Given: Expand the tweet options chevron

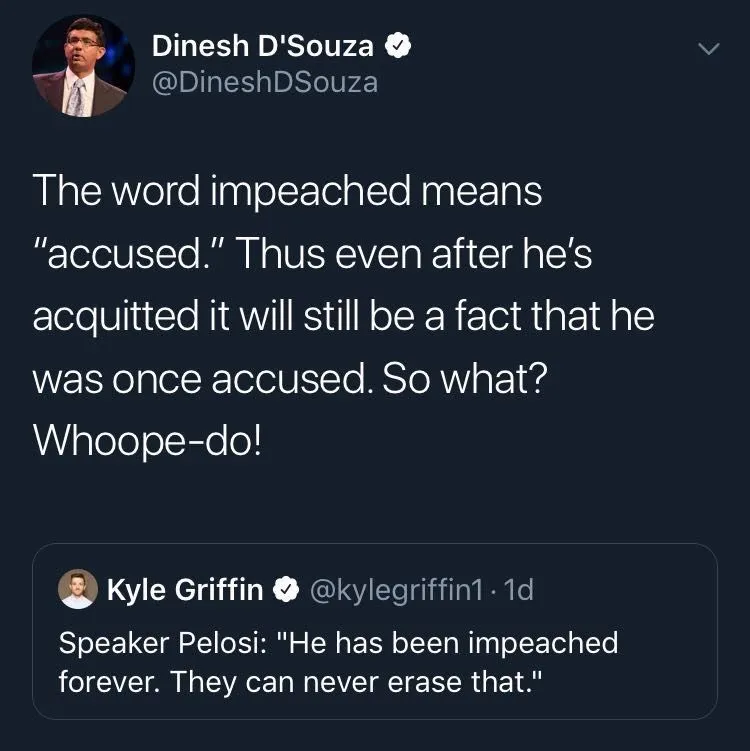Looking at the screenshot, I should point(708,49).
